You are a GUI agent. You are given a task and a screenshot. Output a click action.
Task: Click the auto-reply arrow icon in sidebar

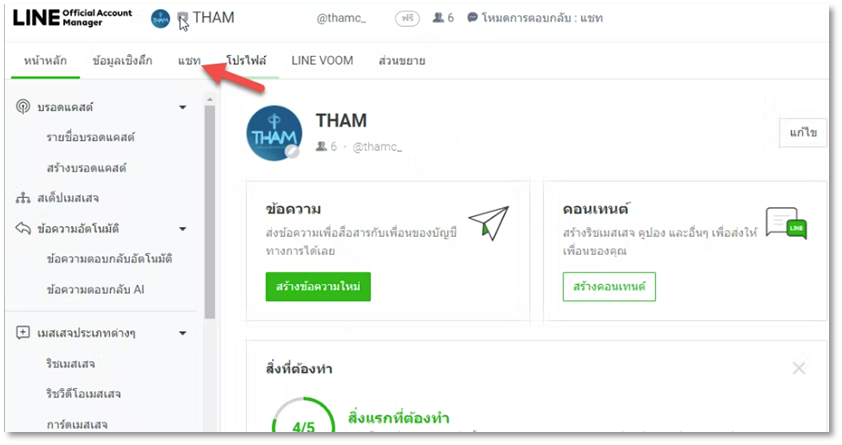23,228
